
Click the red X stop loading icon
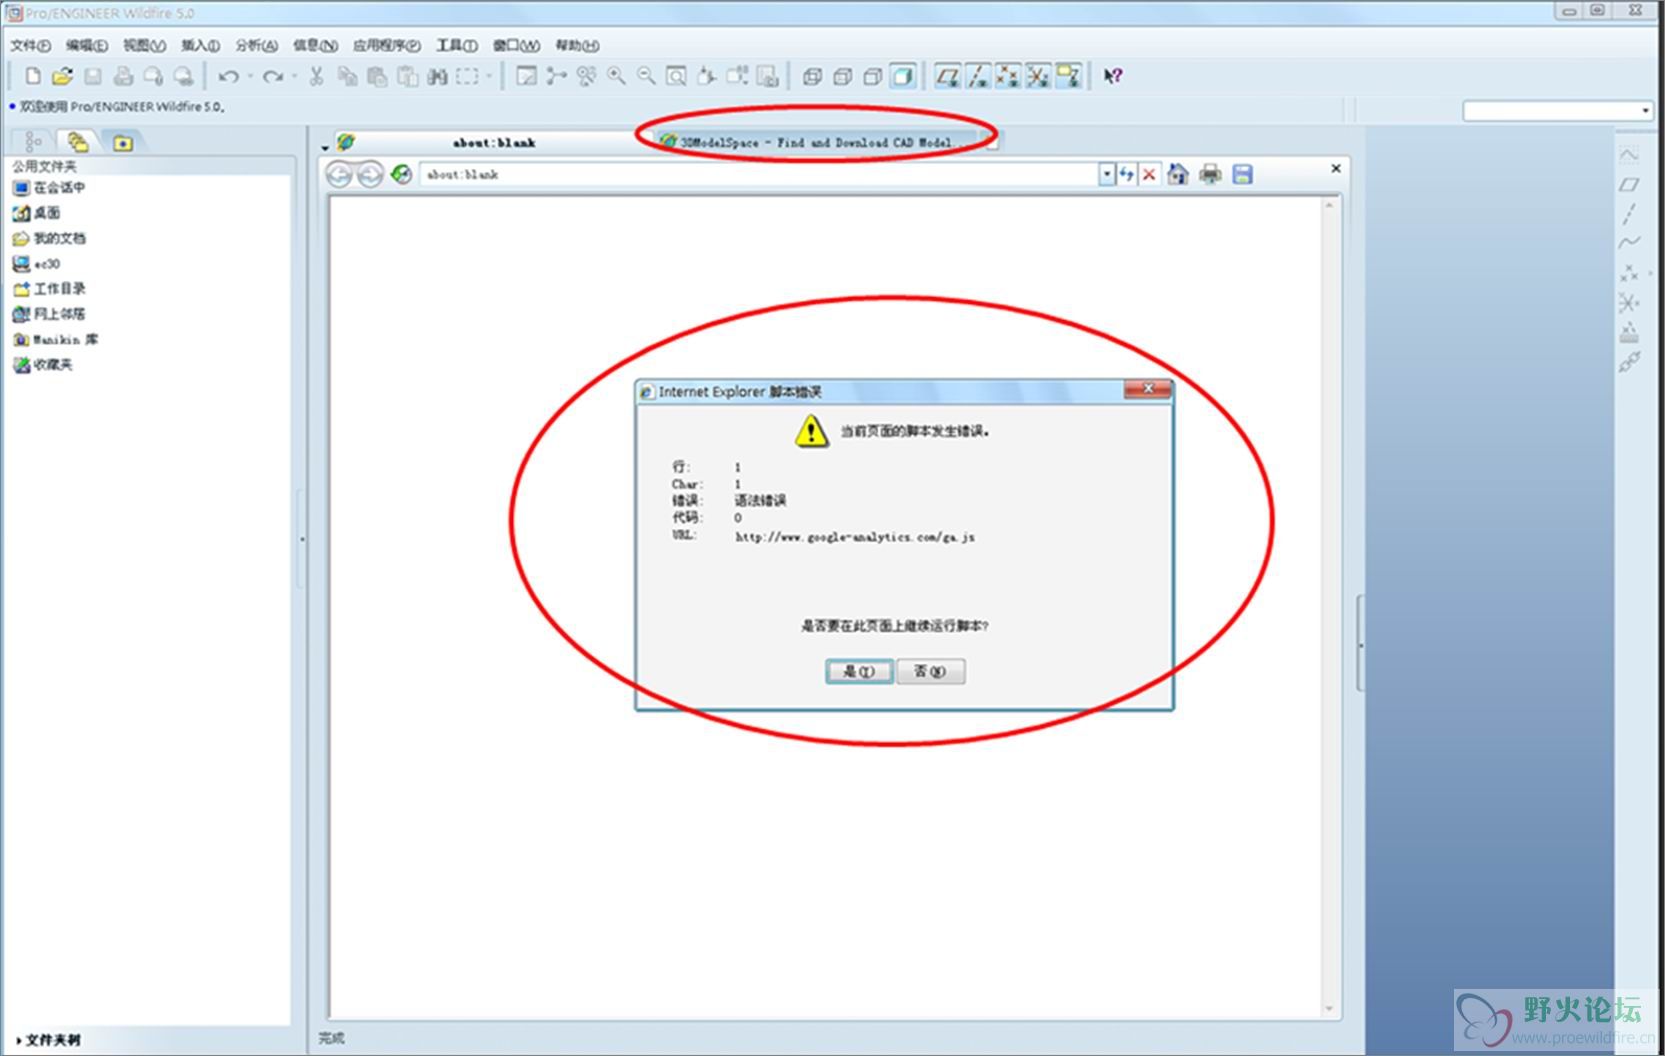click(x=1149, y=174)
